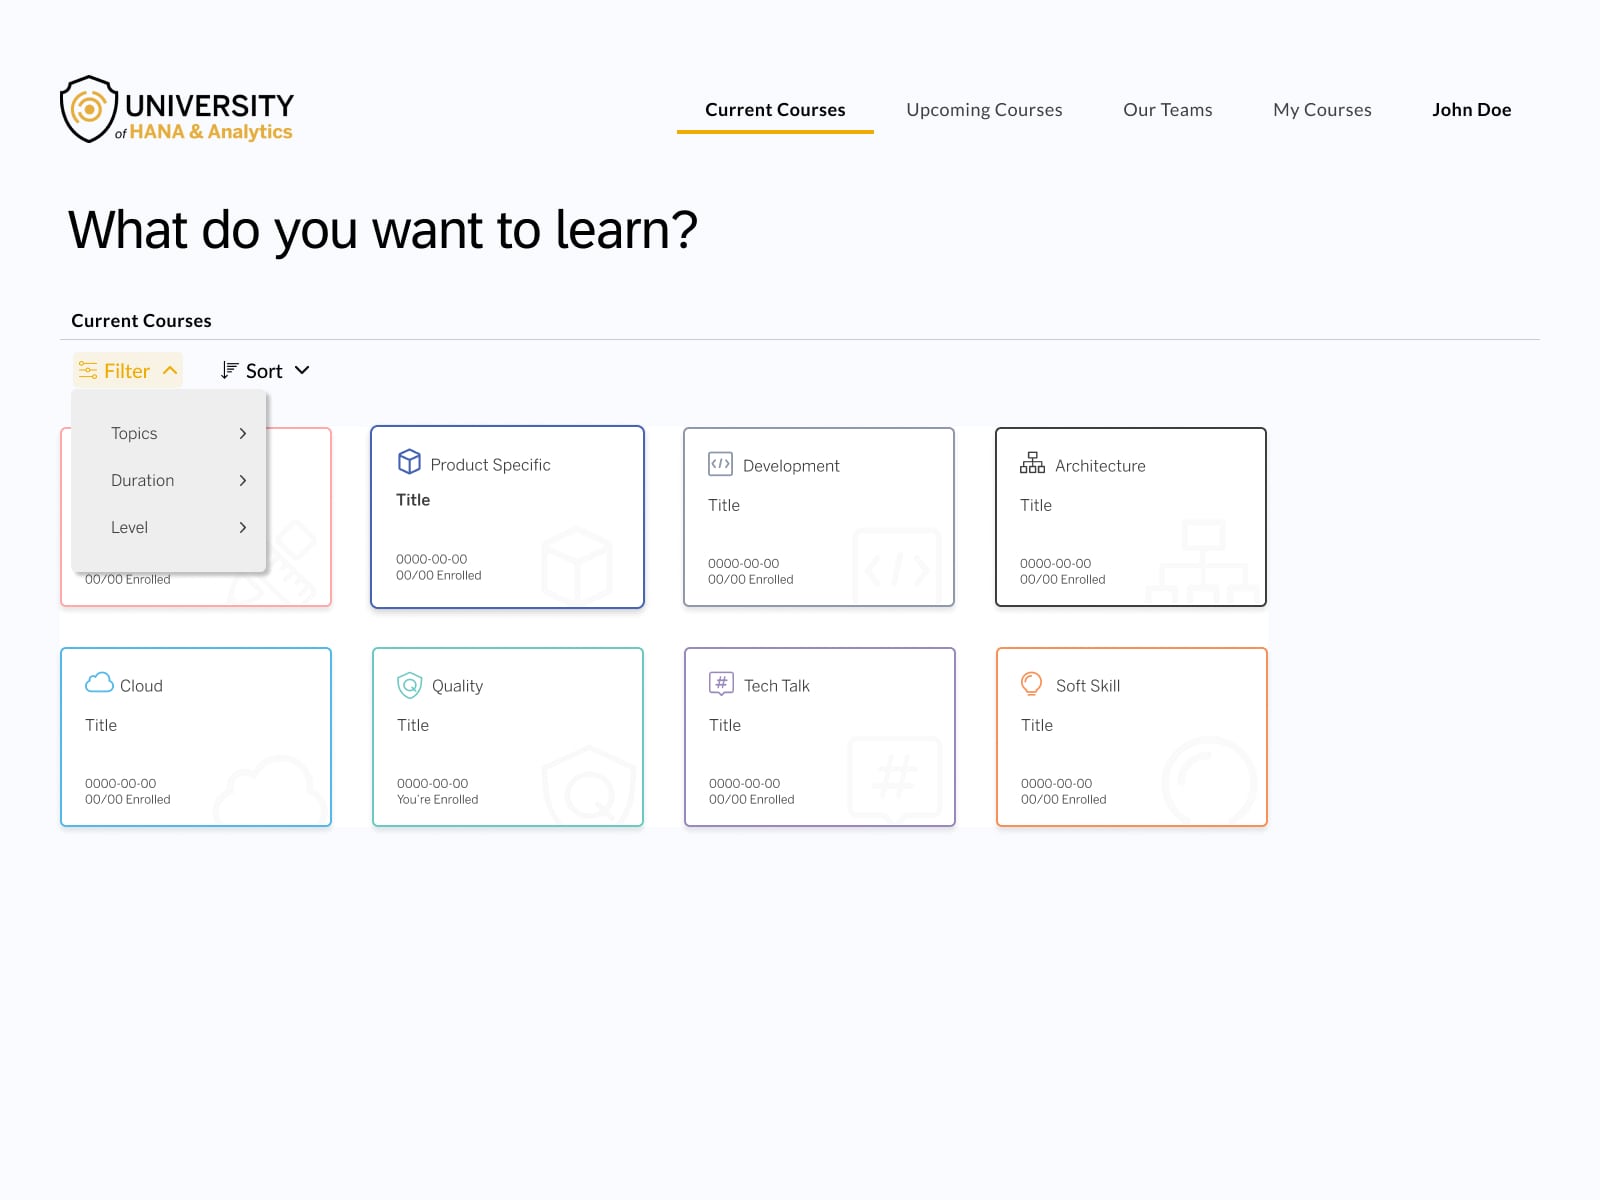Click the Soft Skill lightbulb icon
This screenshot has height=1200, width=1600.
point(1031,684)
